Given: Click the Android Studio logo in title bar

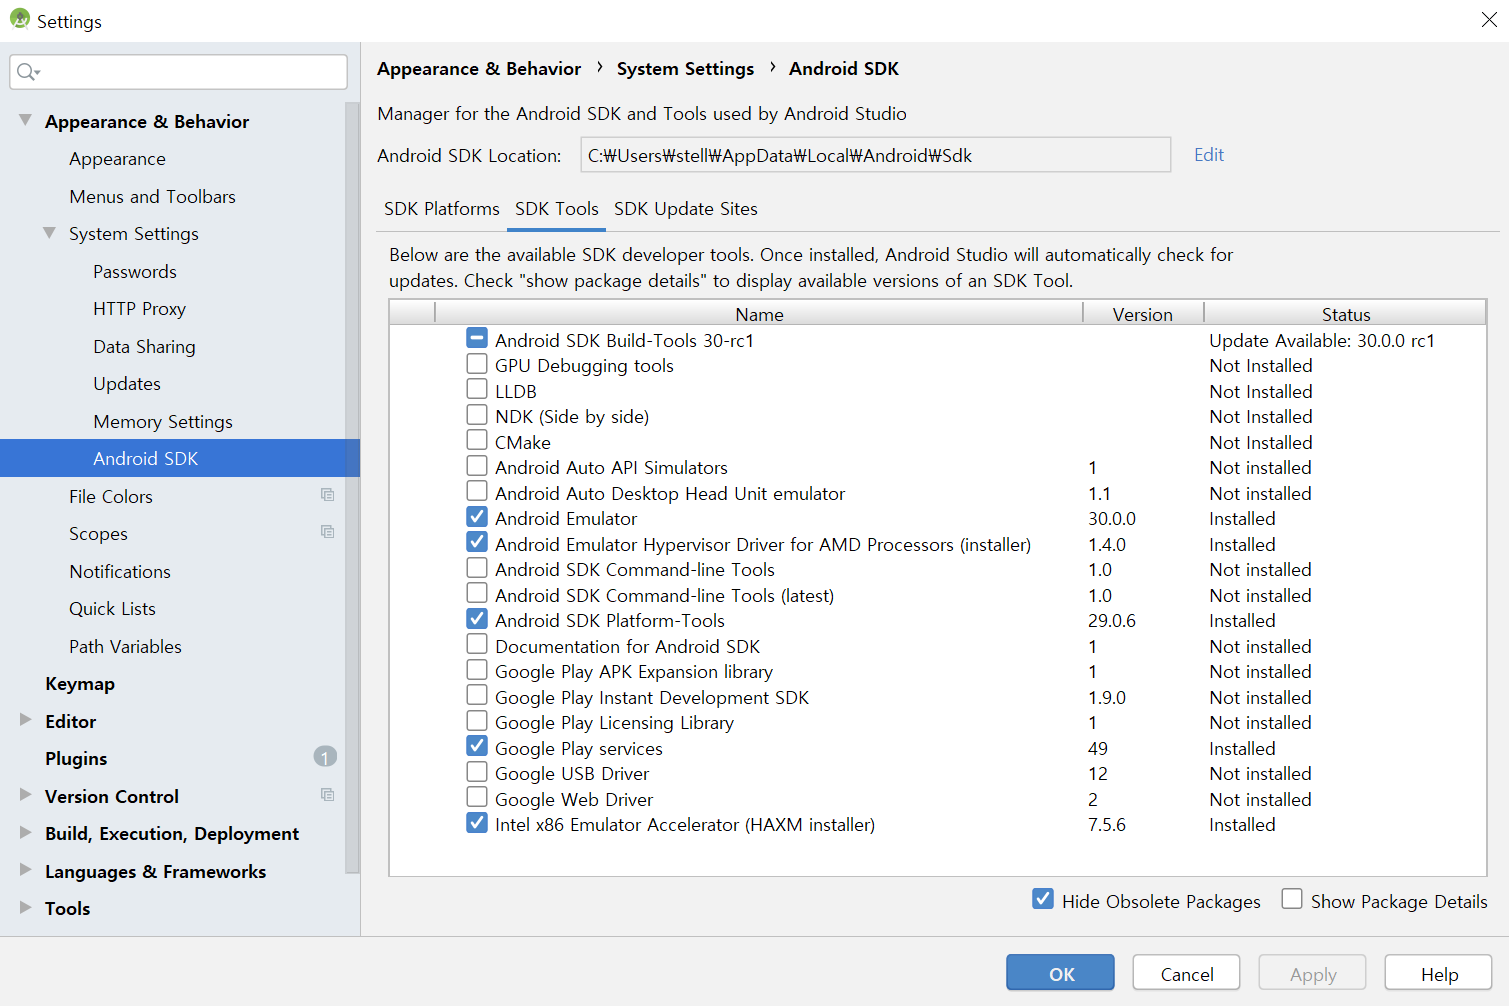Looking at the screenshot, I should coord(20,19).
